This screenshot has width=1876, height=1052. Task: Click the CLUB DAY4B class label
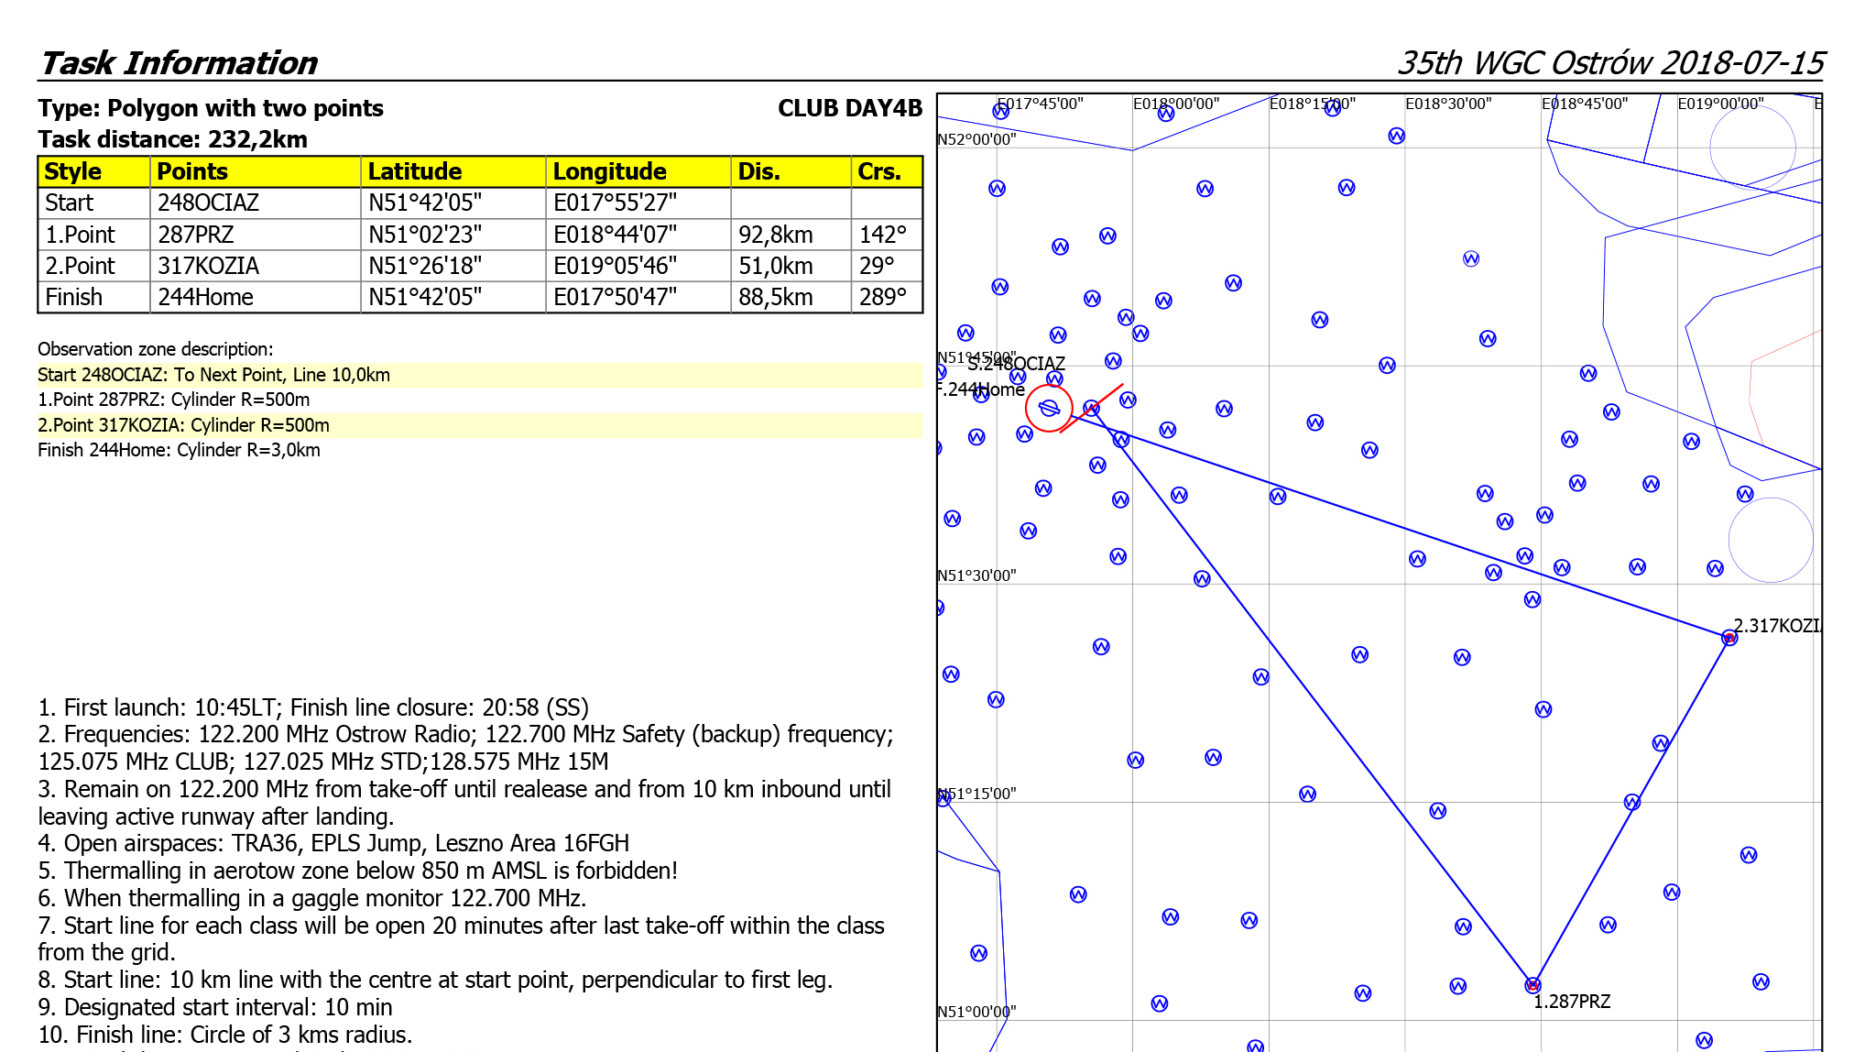pyautogui.click(x=849, y=108)
